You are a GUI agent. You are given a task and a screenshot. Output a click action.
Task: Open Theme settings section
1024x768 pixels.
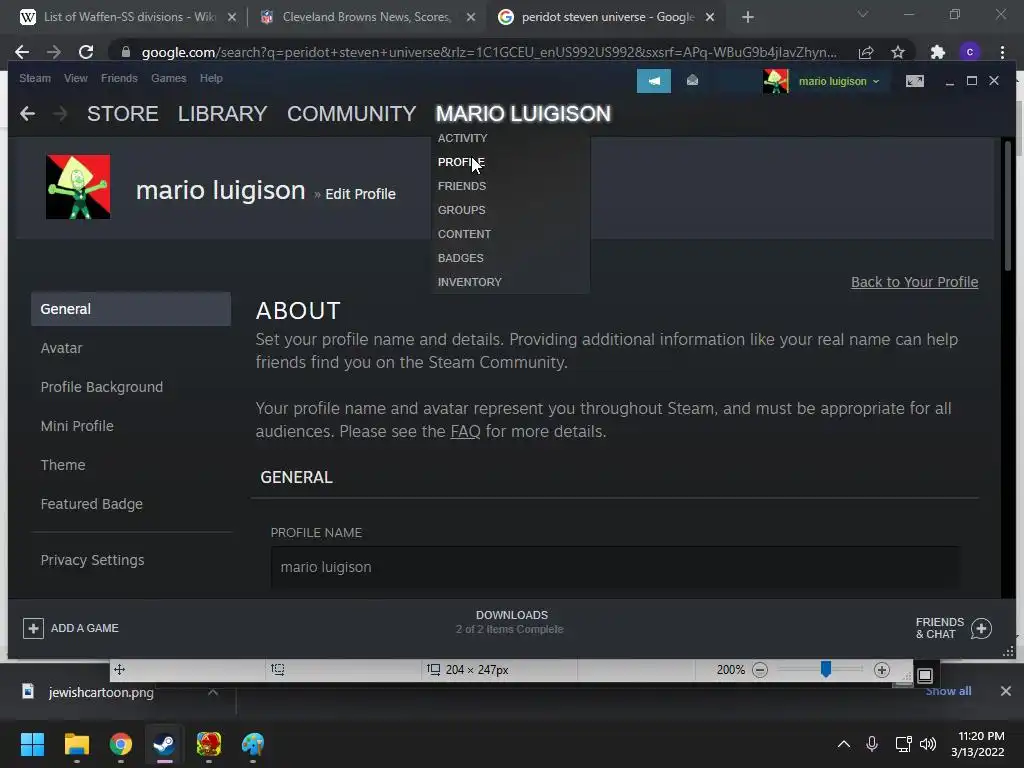coord(131,465)
